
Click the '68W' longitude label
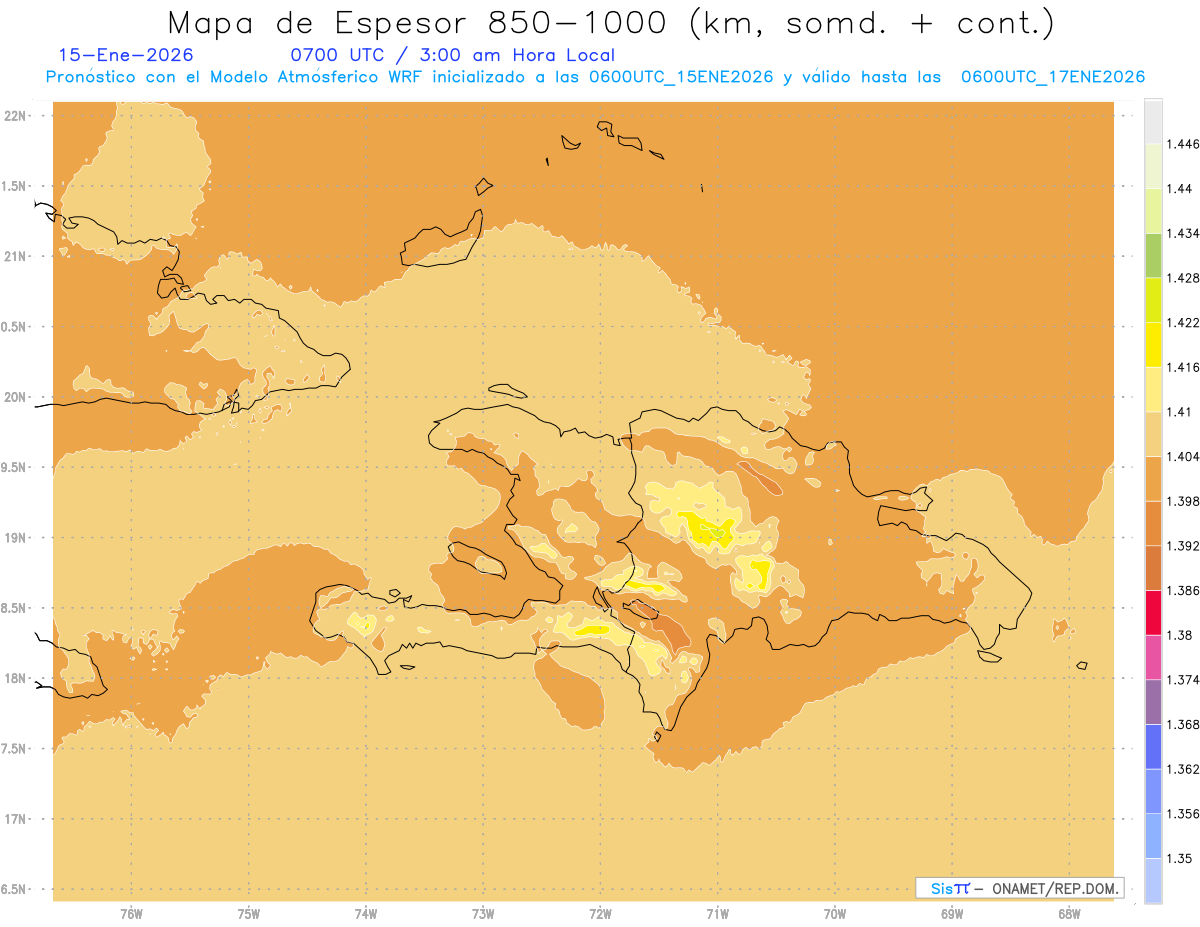tap(1069, 914)
